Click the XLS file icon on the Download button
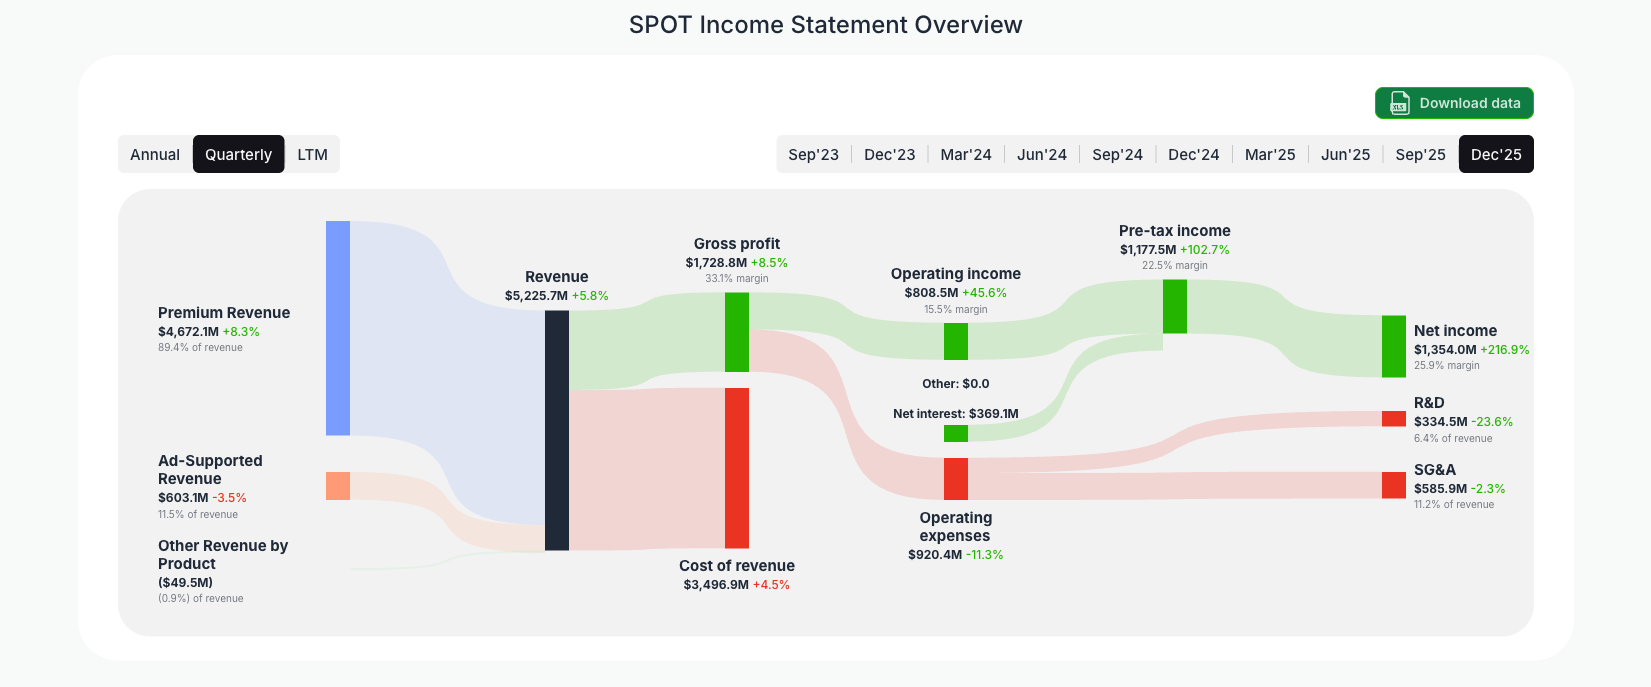This screenshot has height=687, width=1651. tap(1397, 103)
